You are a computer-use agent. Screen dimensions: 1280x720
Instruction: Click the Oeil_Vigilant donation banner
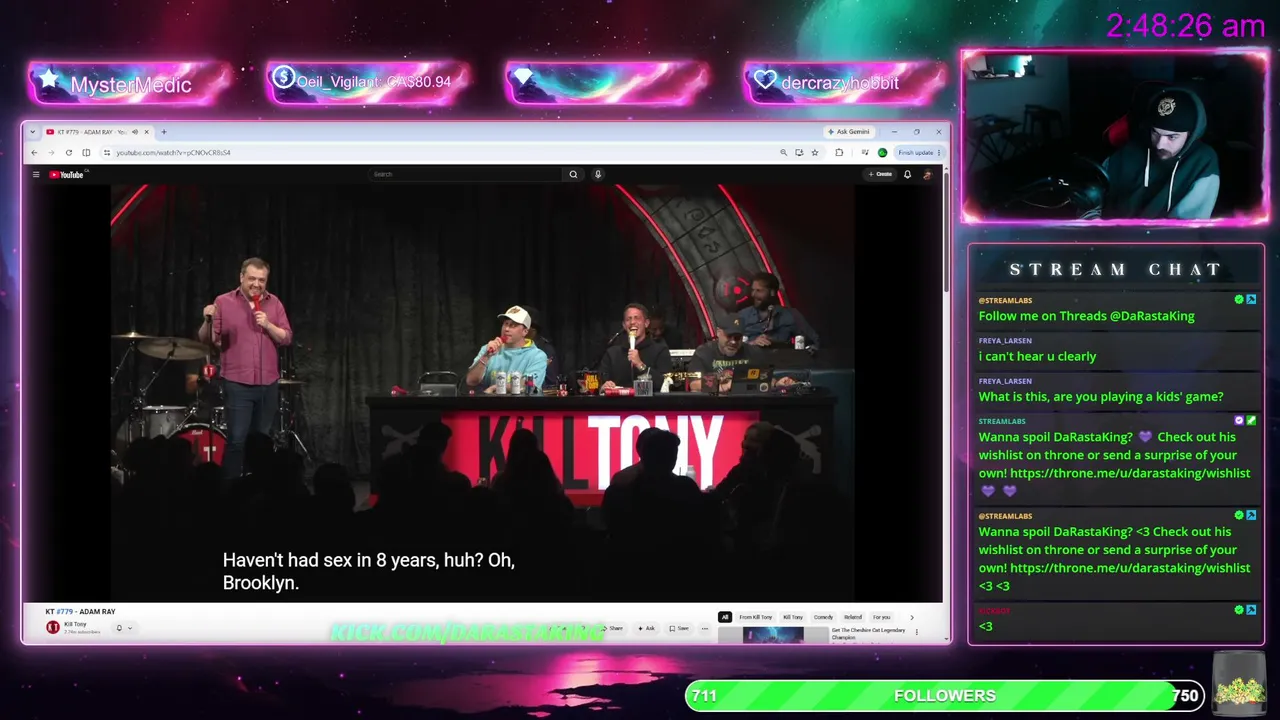(x=368, y=82)
